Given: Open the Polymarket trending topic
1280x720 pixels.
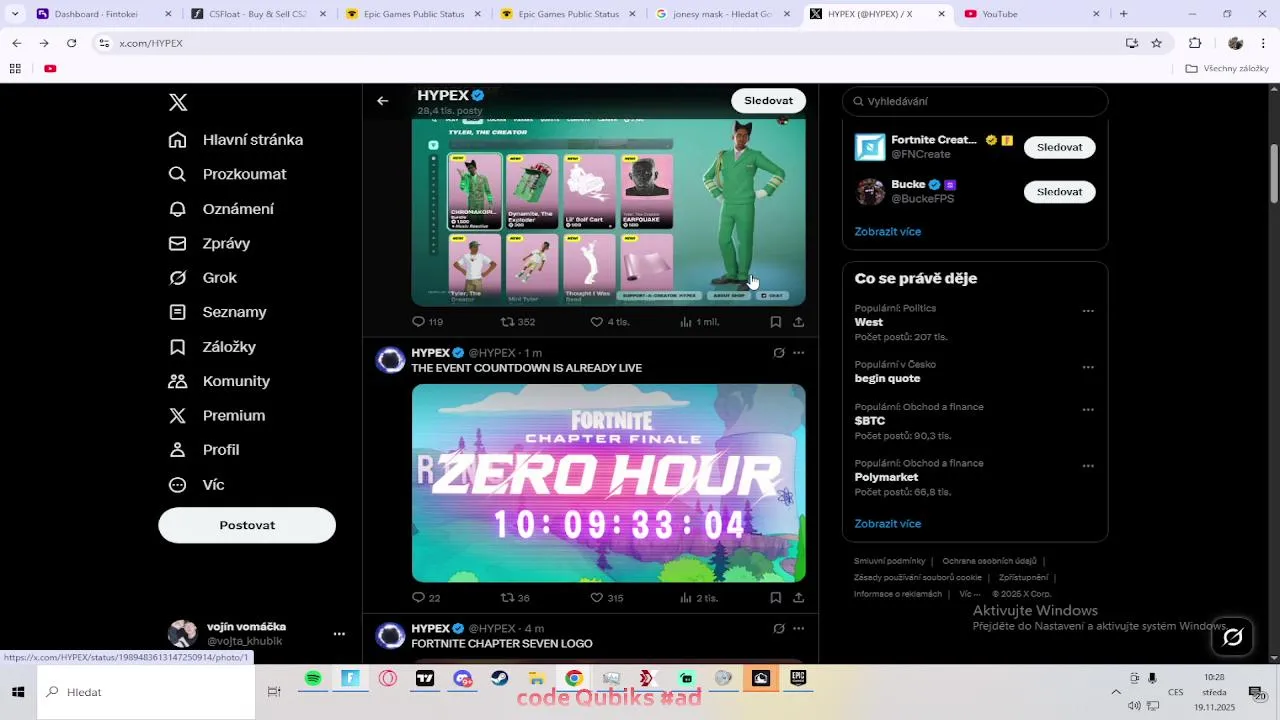Looking at the screenshot, I should (x=886, y=477).
